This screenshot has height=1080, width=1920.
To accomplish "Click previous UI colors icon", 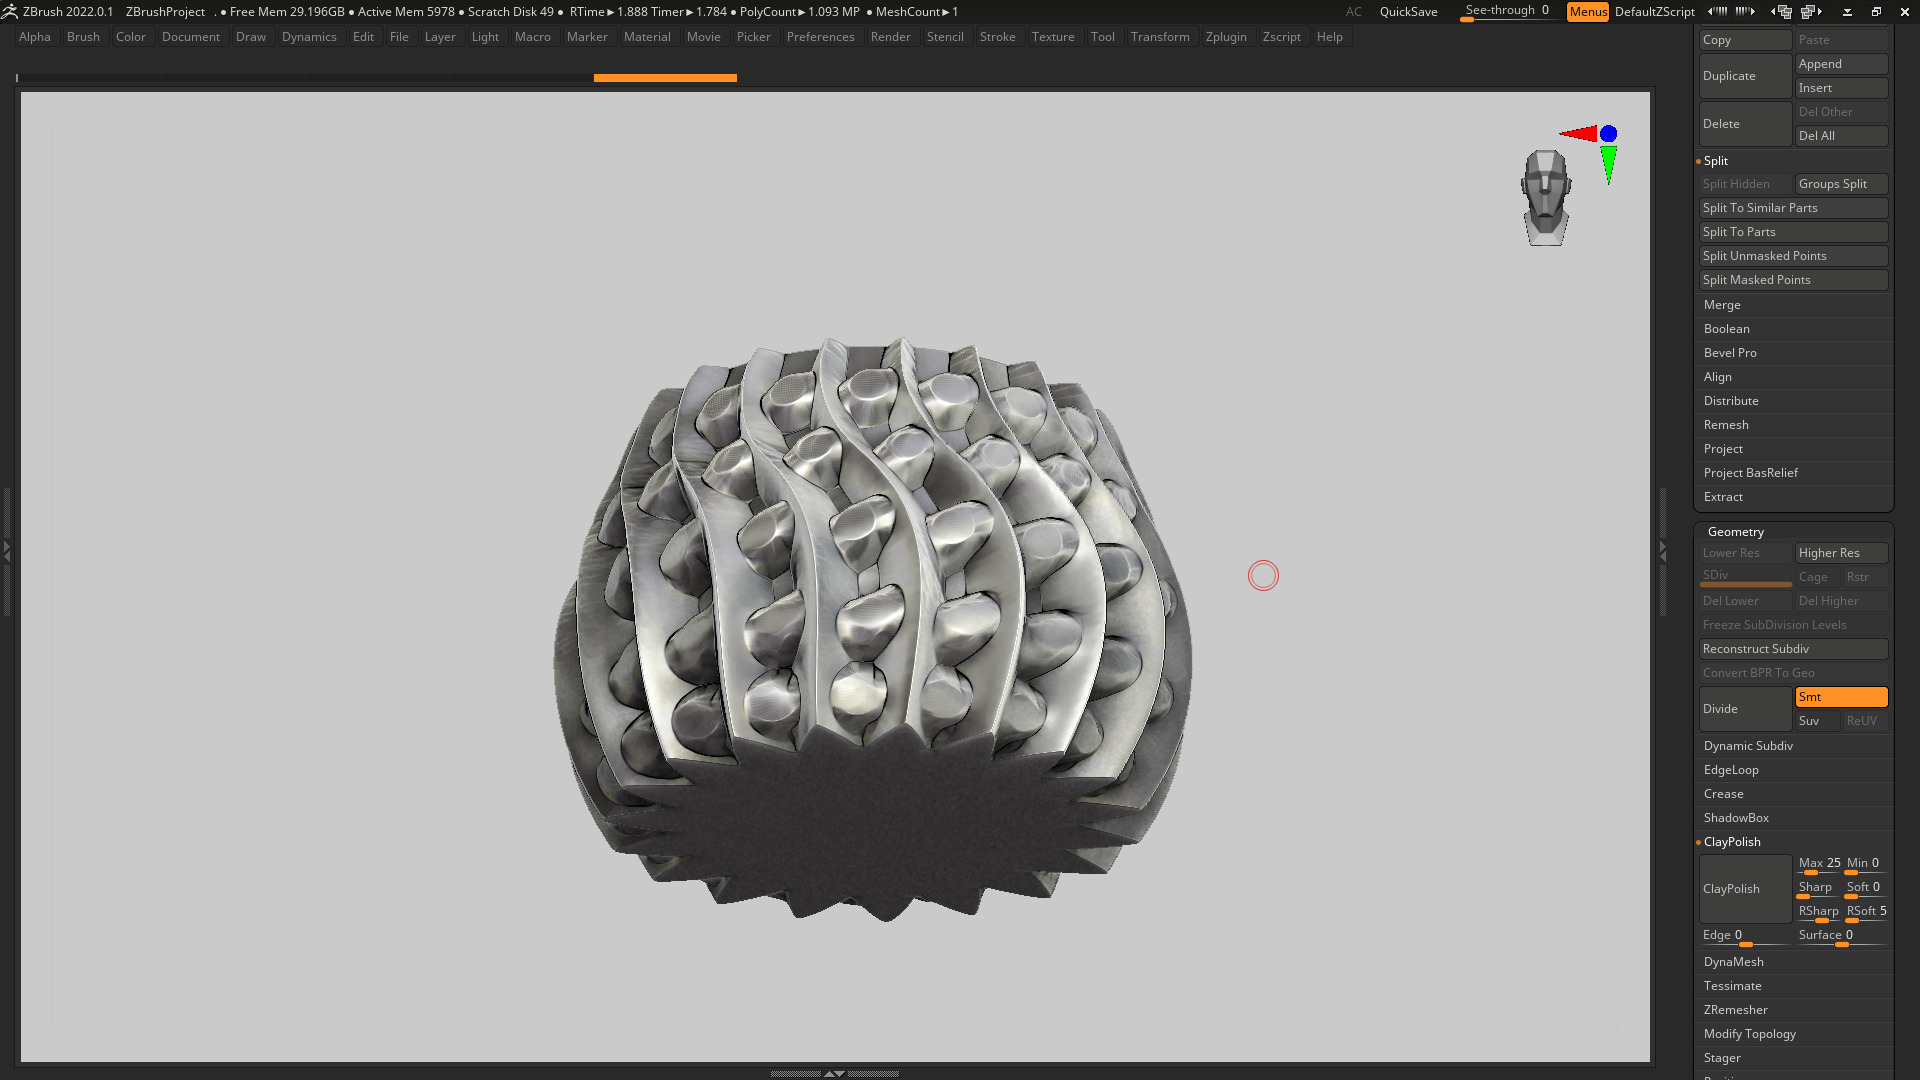I will (1717, 12).
